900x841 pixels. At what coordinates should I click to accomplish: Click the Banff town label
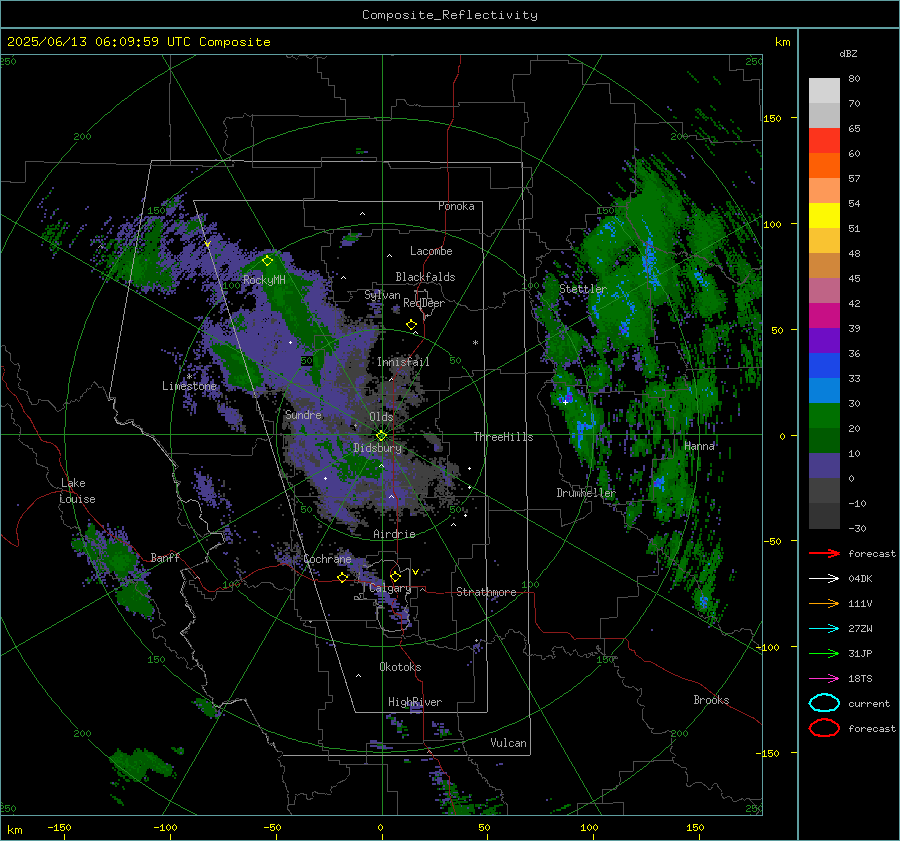pos(165,558)
